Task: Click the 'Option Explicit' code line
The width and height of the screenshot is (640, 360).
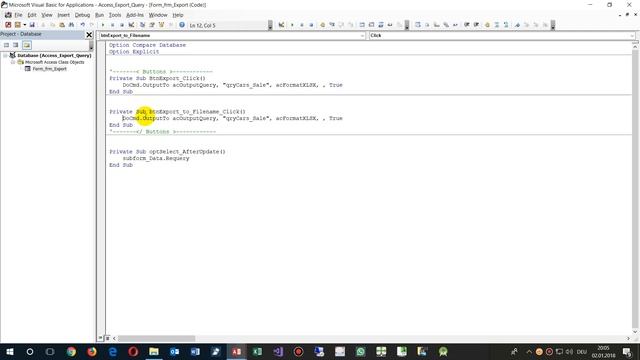Action: tap(134, 52)
